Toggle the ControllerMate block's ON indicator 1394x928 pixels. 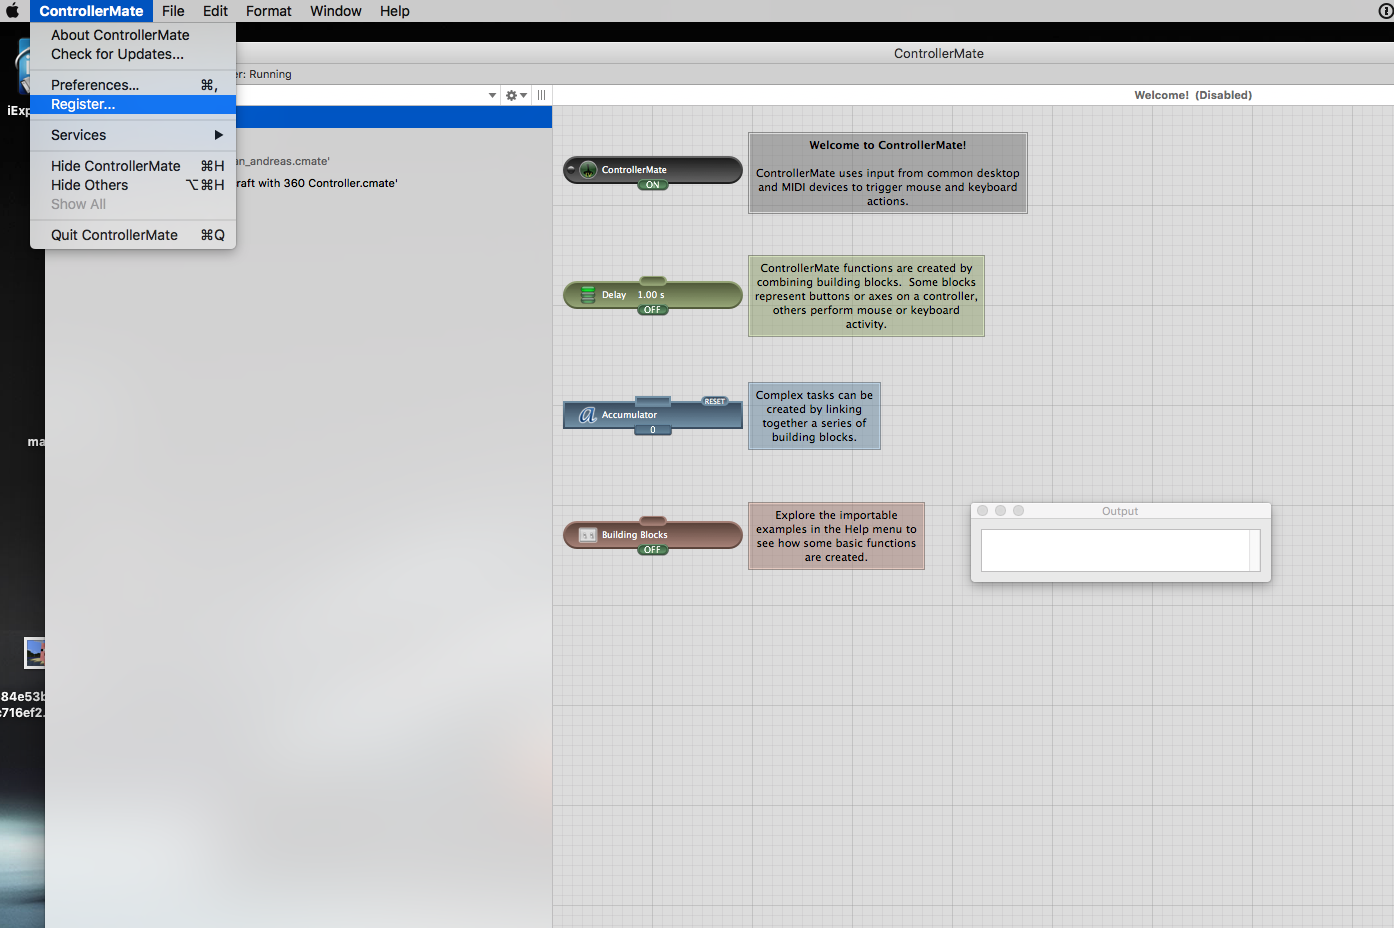[653, 185]
